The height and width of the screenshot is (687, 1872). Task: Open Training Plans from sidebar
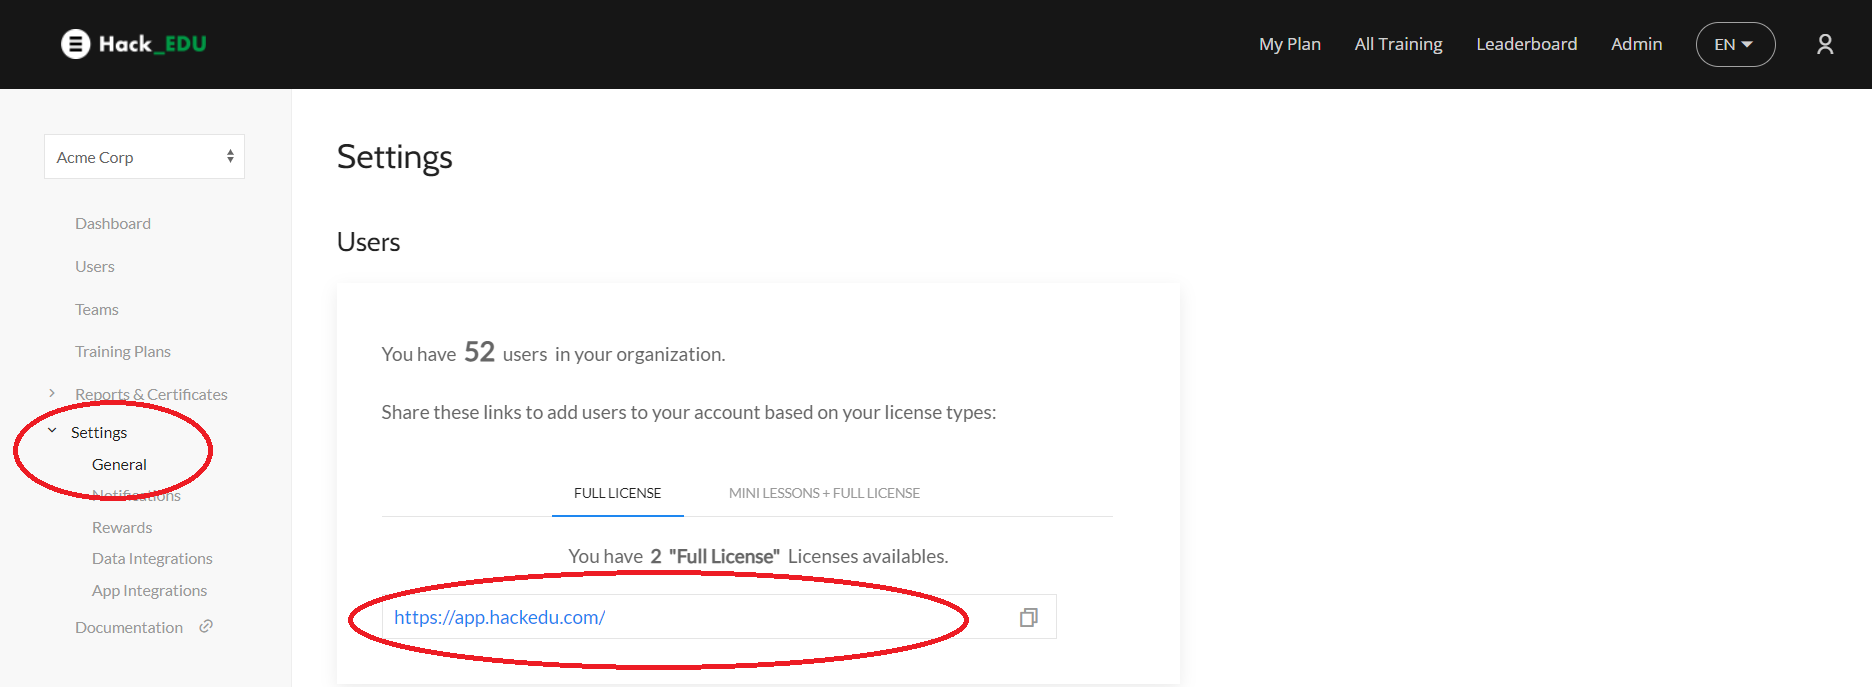pos(123,352)
